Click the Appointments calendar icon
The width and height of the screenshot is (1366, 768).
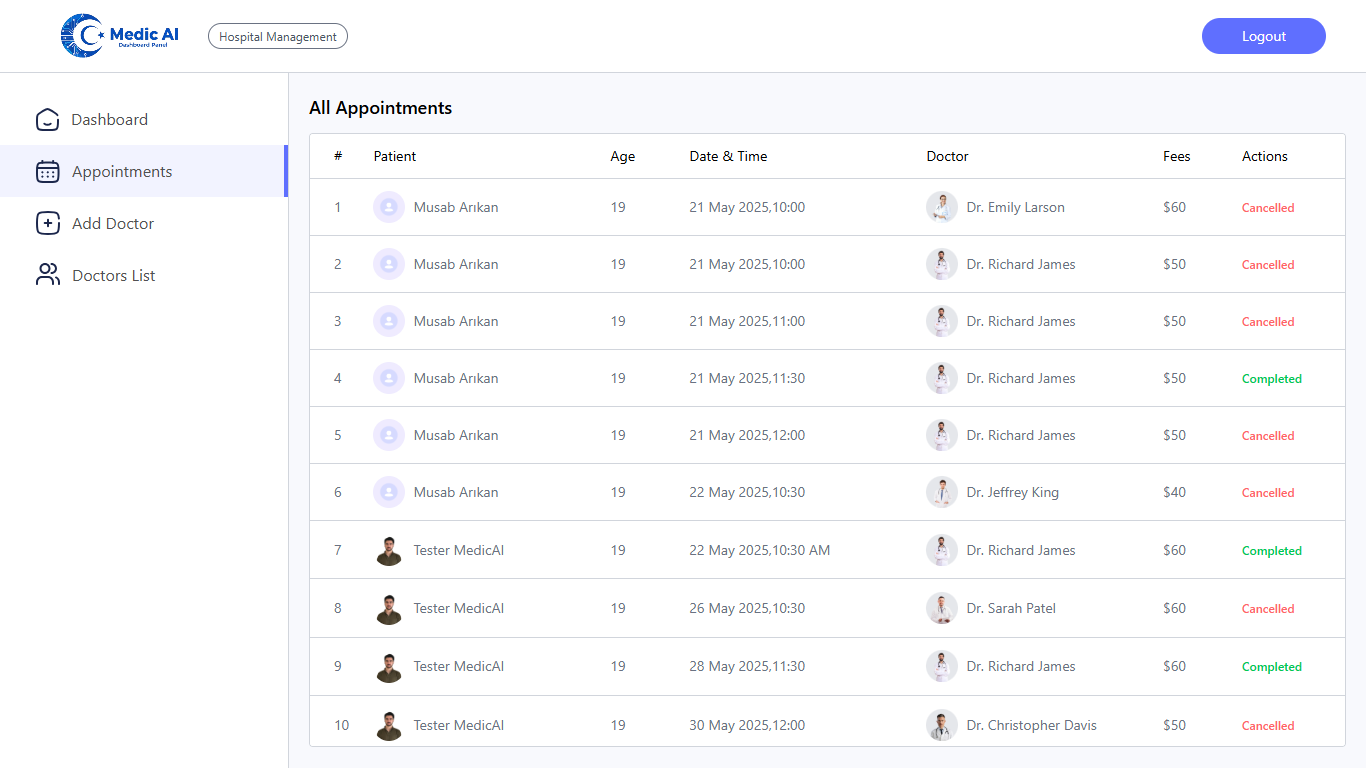click(48, 172)
